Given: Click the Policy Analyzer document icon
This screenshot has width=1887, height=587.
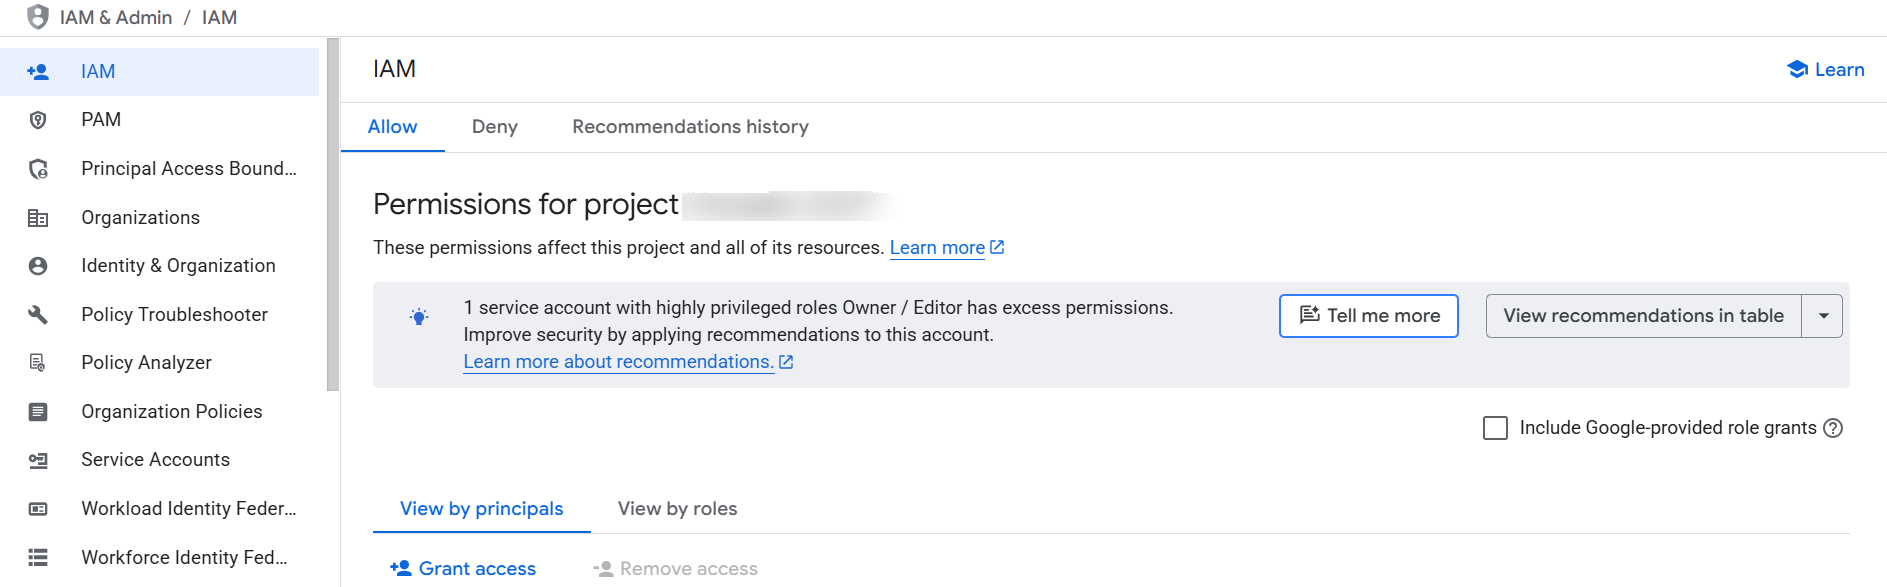Looking at the screenshot, I should [x=38, y=363].
